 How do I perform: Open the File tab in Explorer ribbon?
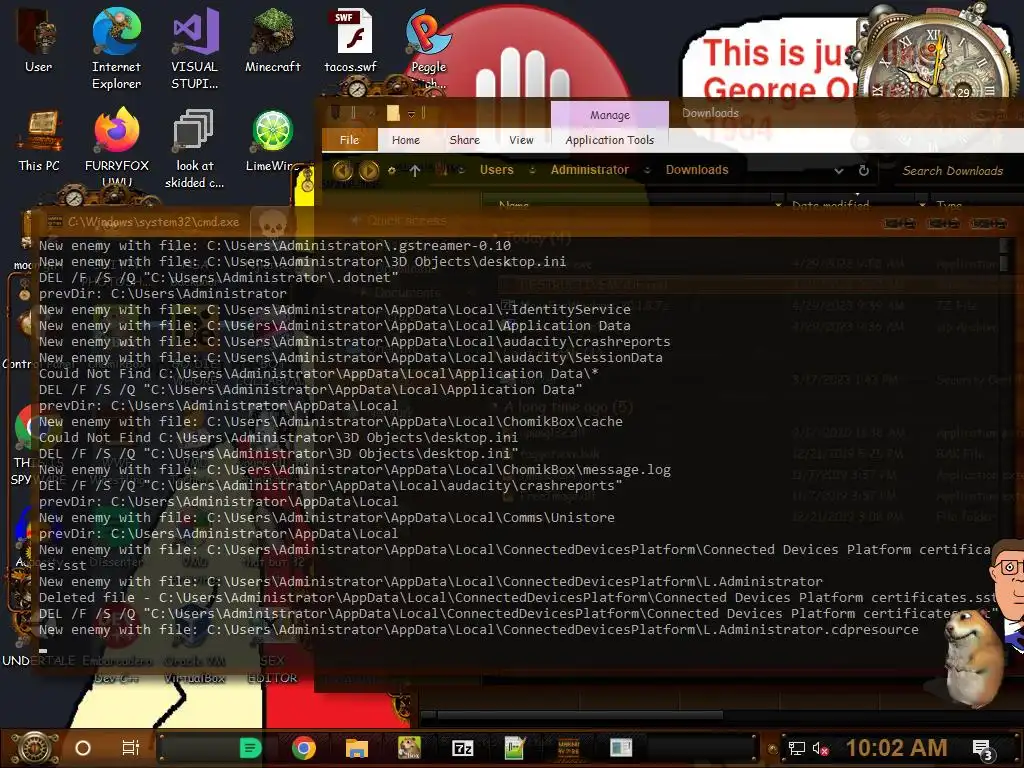tap(349, 140)
